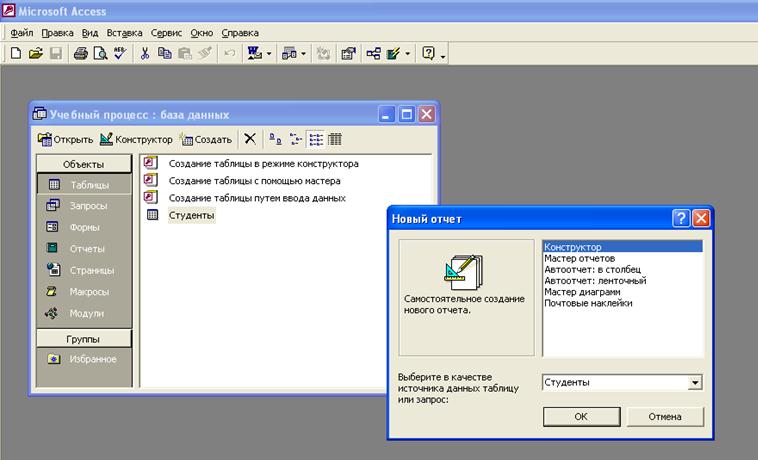
Task: Run the spelling check toolbar icon
Action: pyautogui.click(x=120, y=53)
